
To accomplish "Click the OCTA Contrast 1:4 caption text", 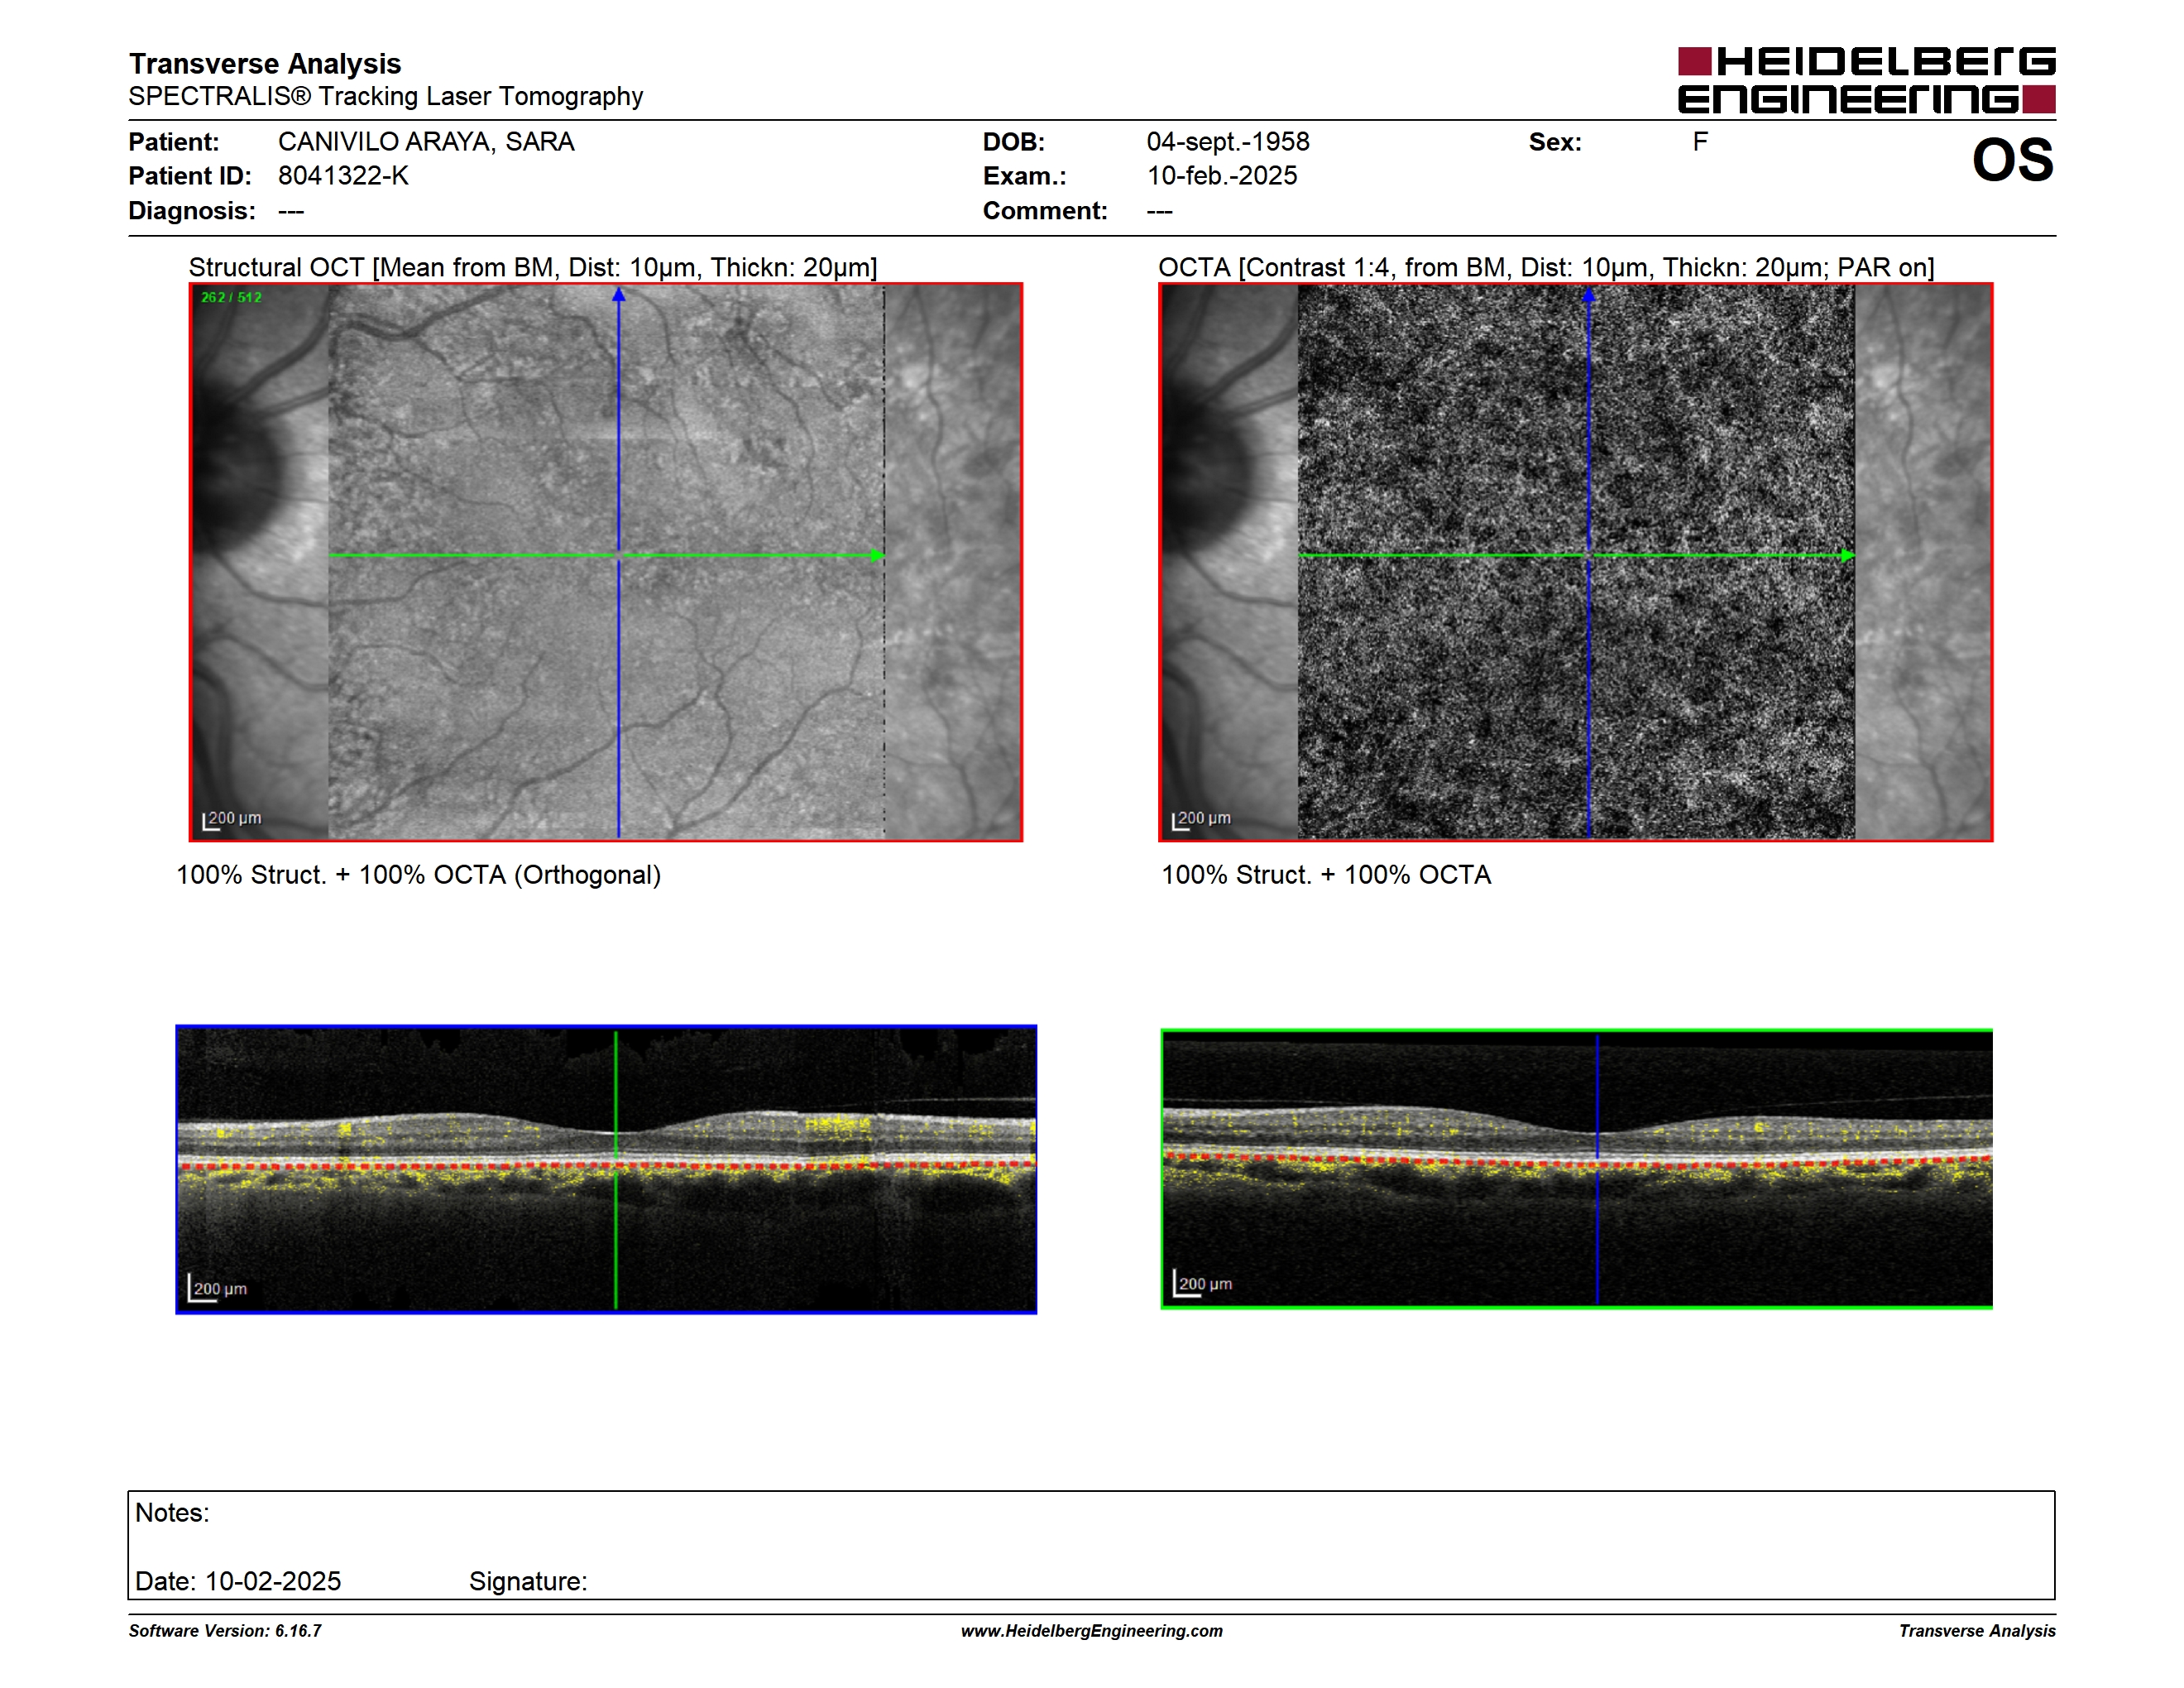I will (1546, 267).
